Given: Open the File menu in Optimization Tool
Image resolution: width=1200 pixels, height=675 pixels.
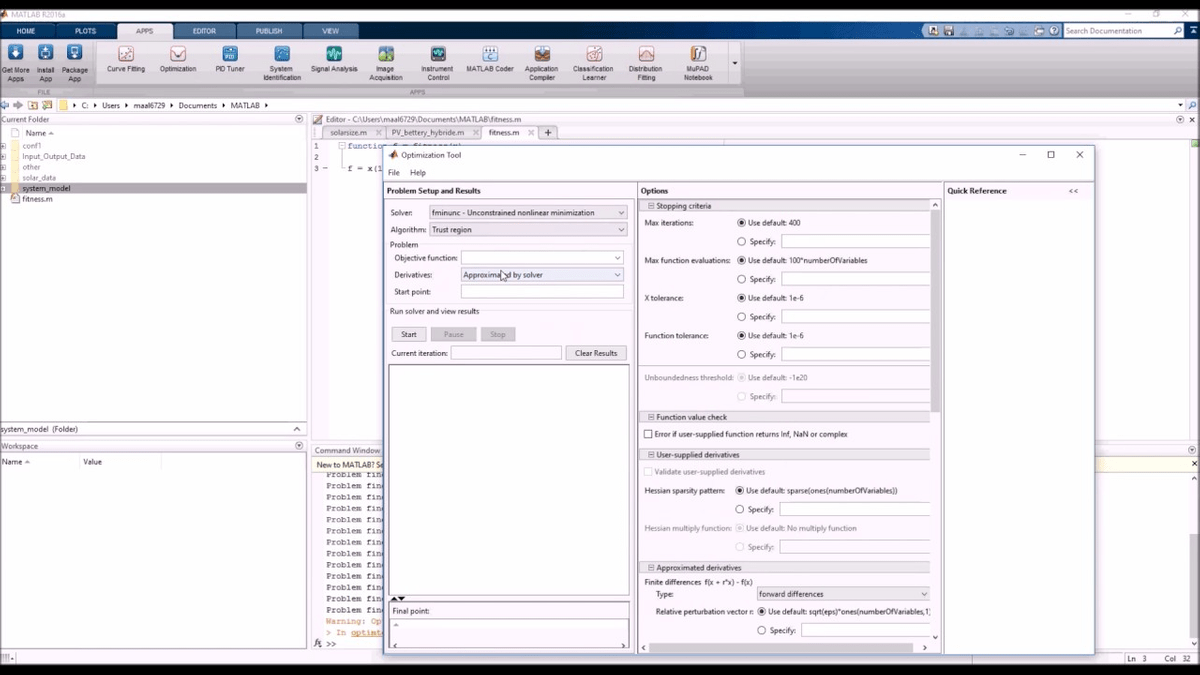Looking at the screenshot, I should click(394, 173).
